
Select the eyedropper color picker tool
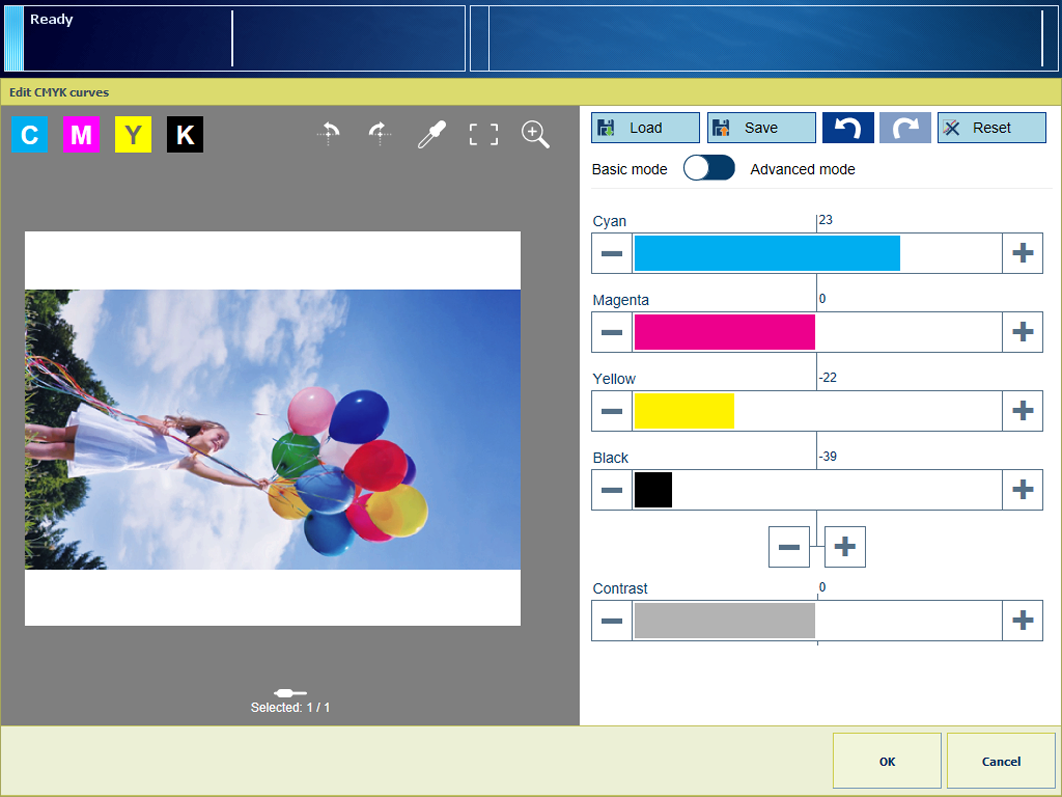click(431, 135)
